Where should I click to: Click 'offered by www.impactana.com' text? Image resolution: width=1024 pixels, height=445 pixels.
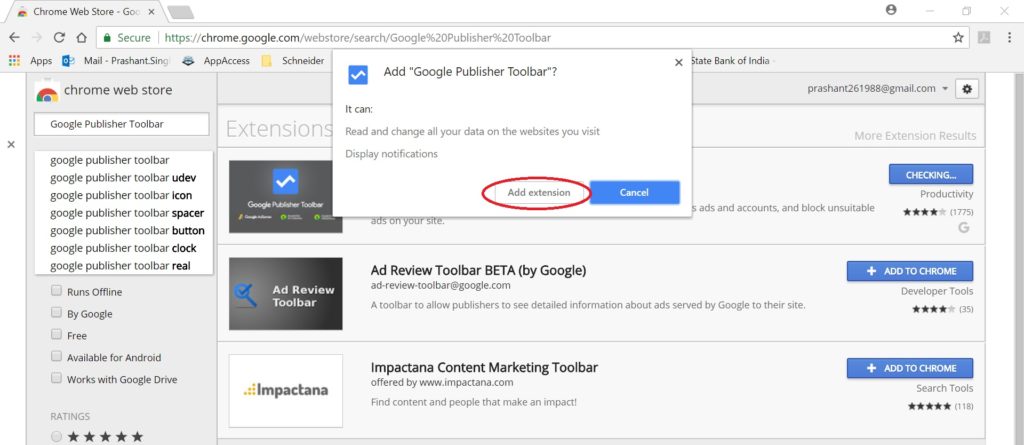(441, 382)
